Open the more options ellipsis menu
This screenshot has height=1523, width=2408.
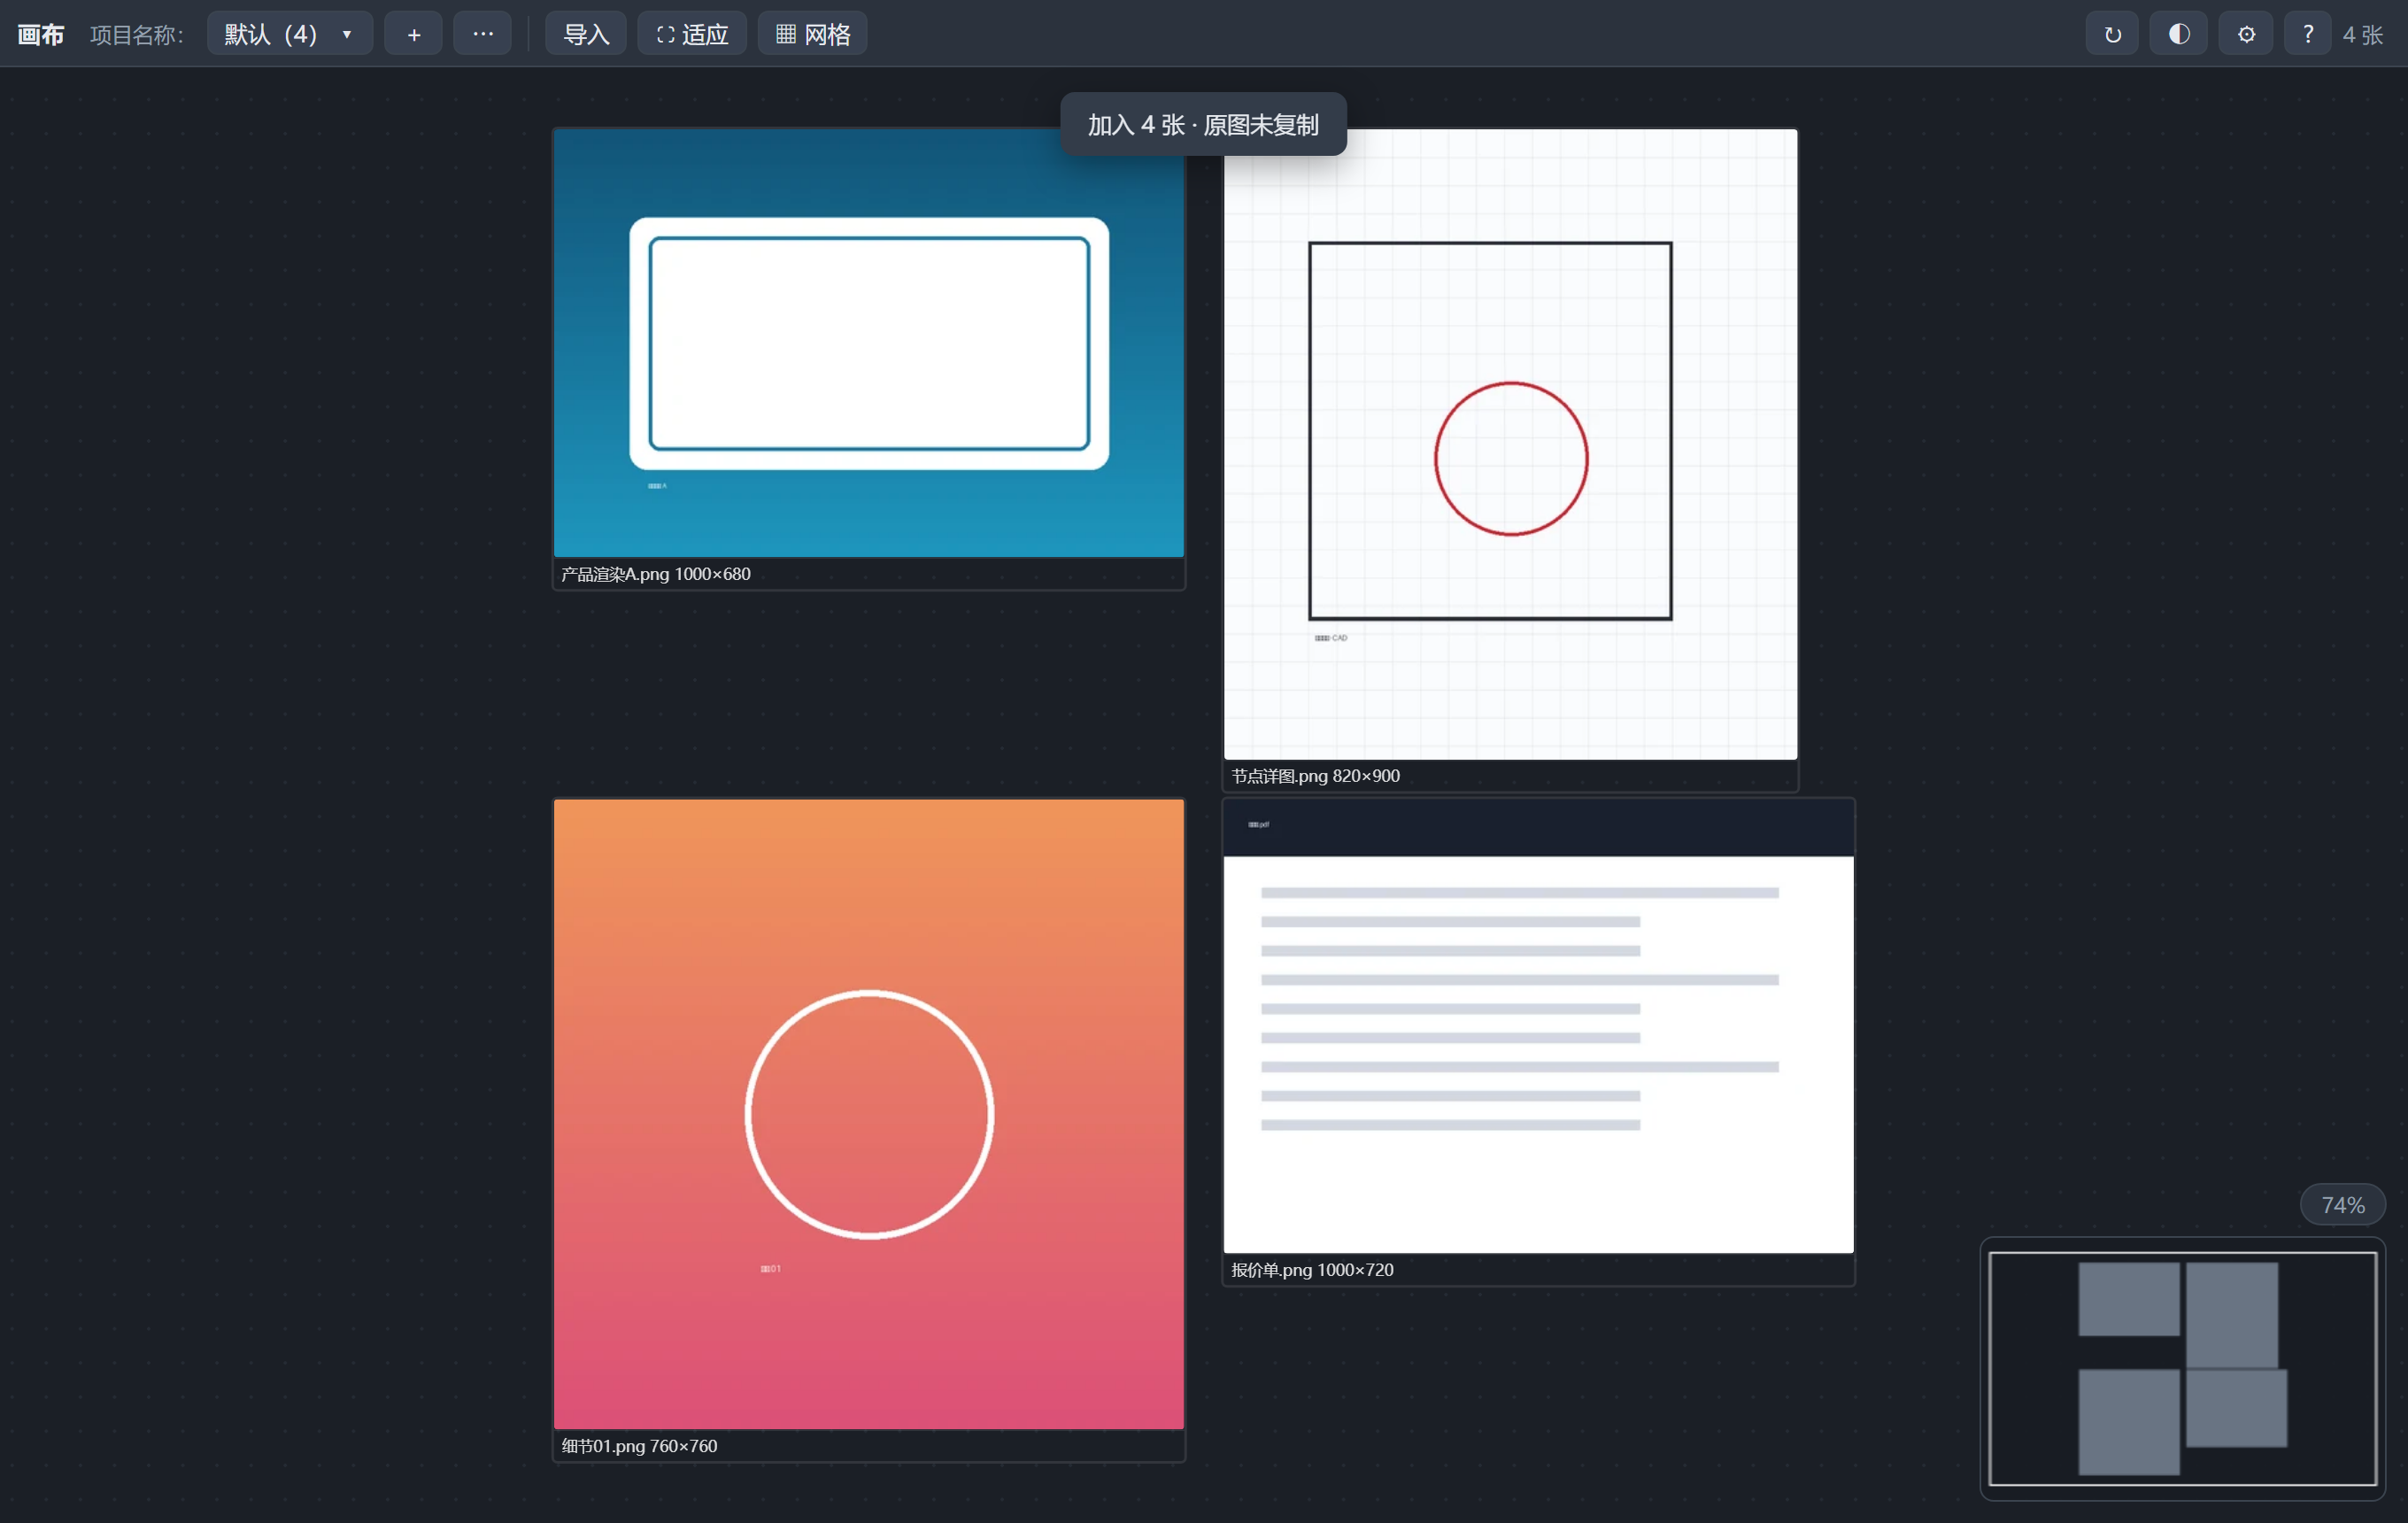[482, 34]
